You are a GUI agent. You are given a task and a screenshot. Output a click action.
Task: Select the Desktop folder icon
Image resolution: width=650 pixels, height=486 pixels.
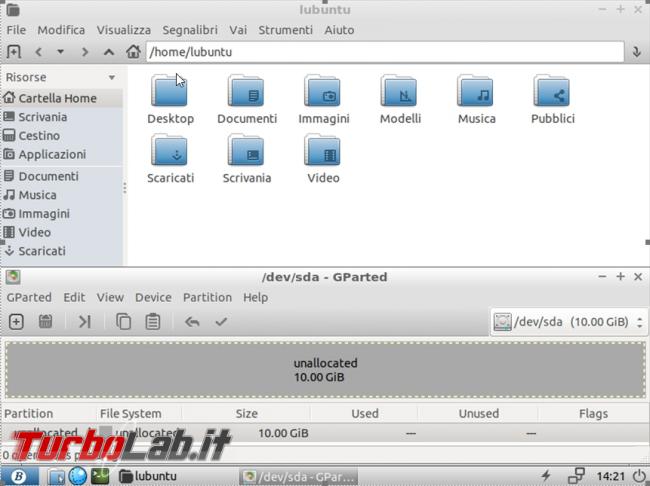point(170,91)
